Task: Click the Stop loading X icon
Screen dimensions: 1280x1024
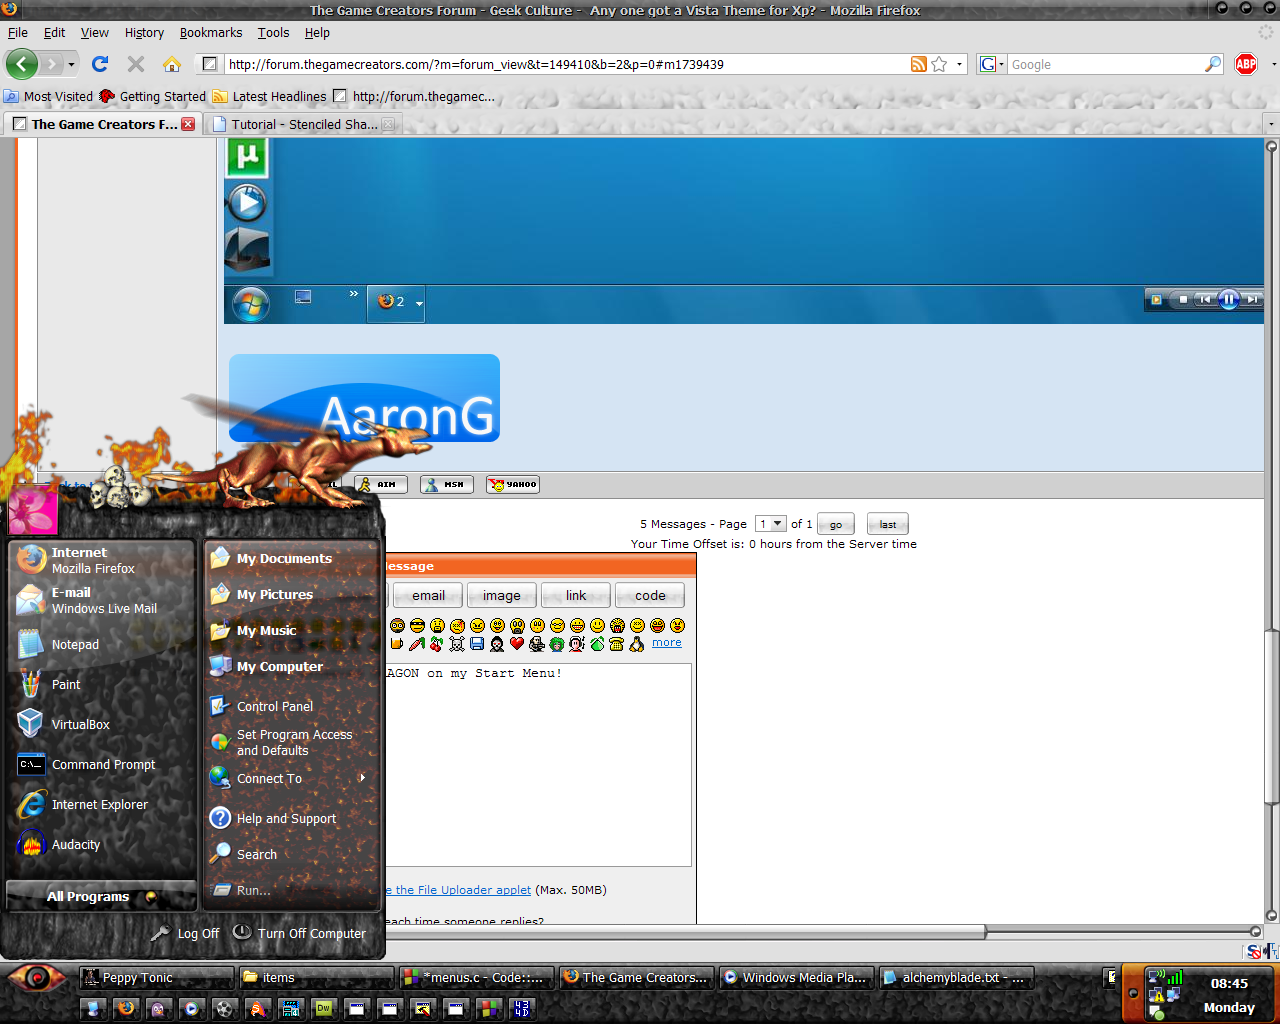Action: point(136,64)
